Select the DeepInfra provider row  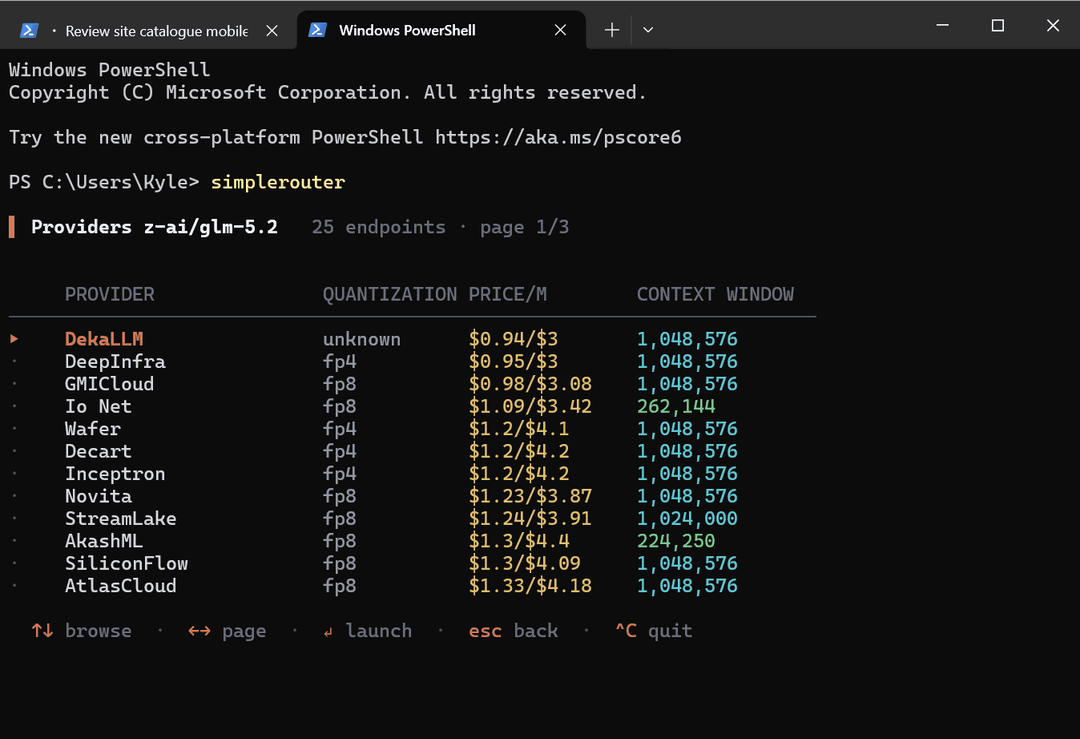tap(412, 361)
